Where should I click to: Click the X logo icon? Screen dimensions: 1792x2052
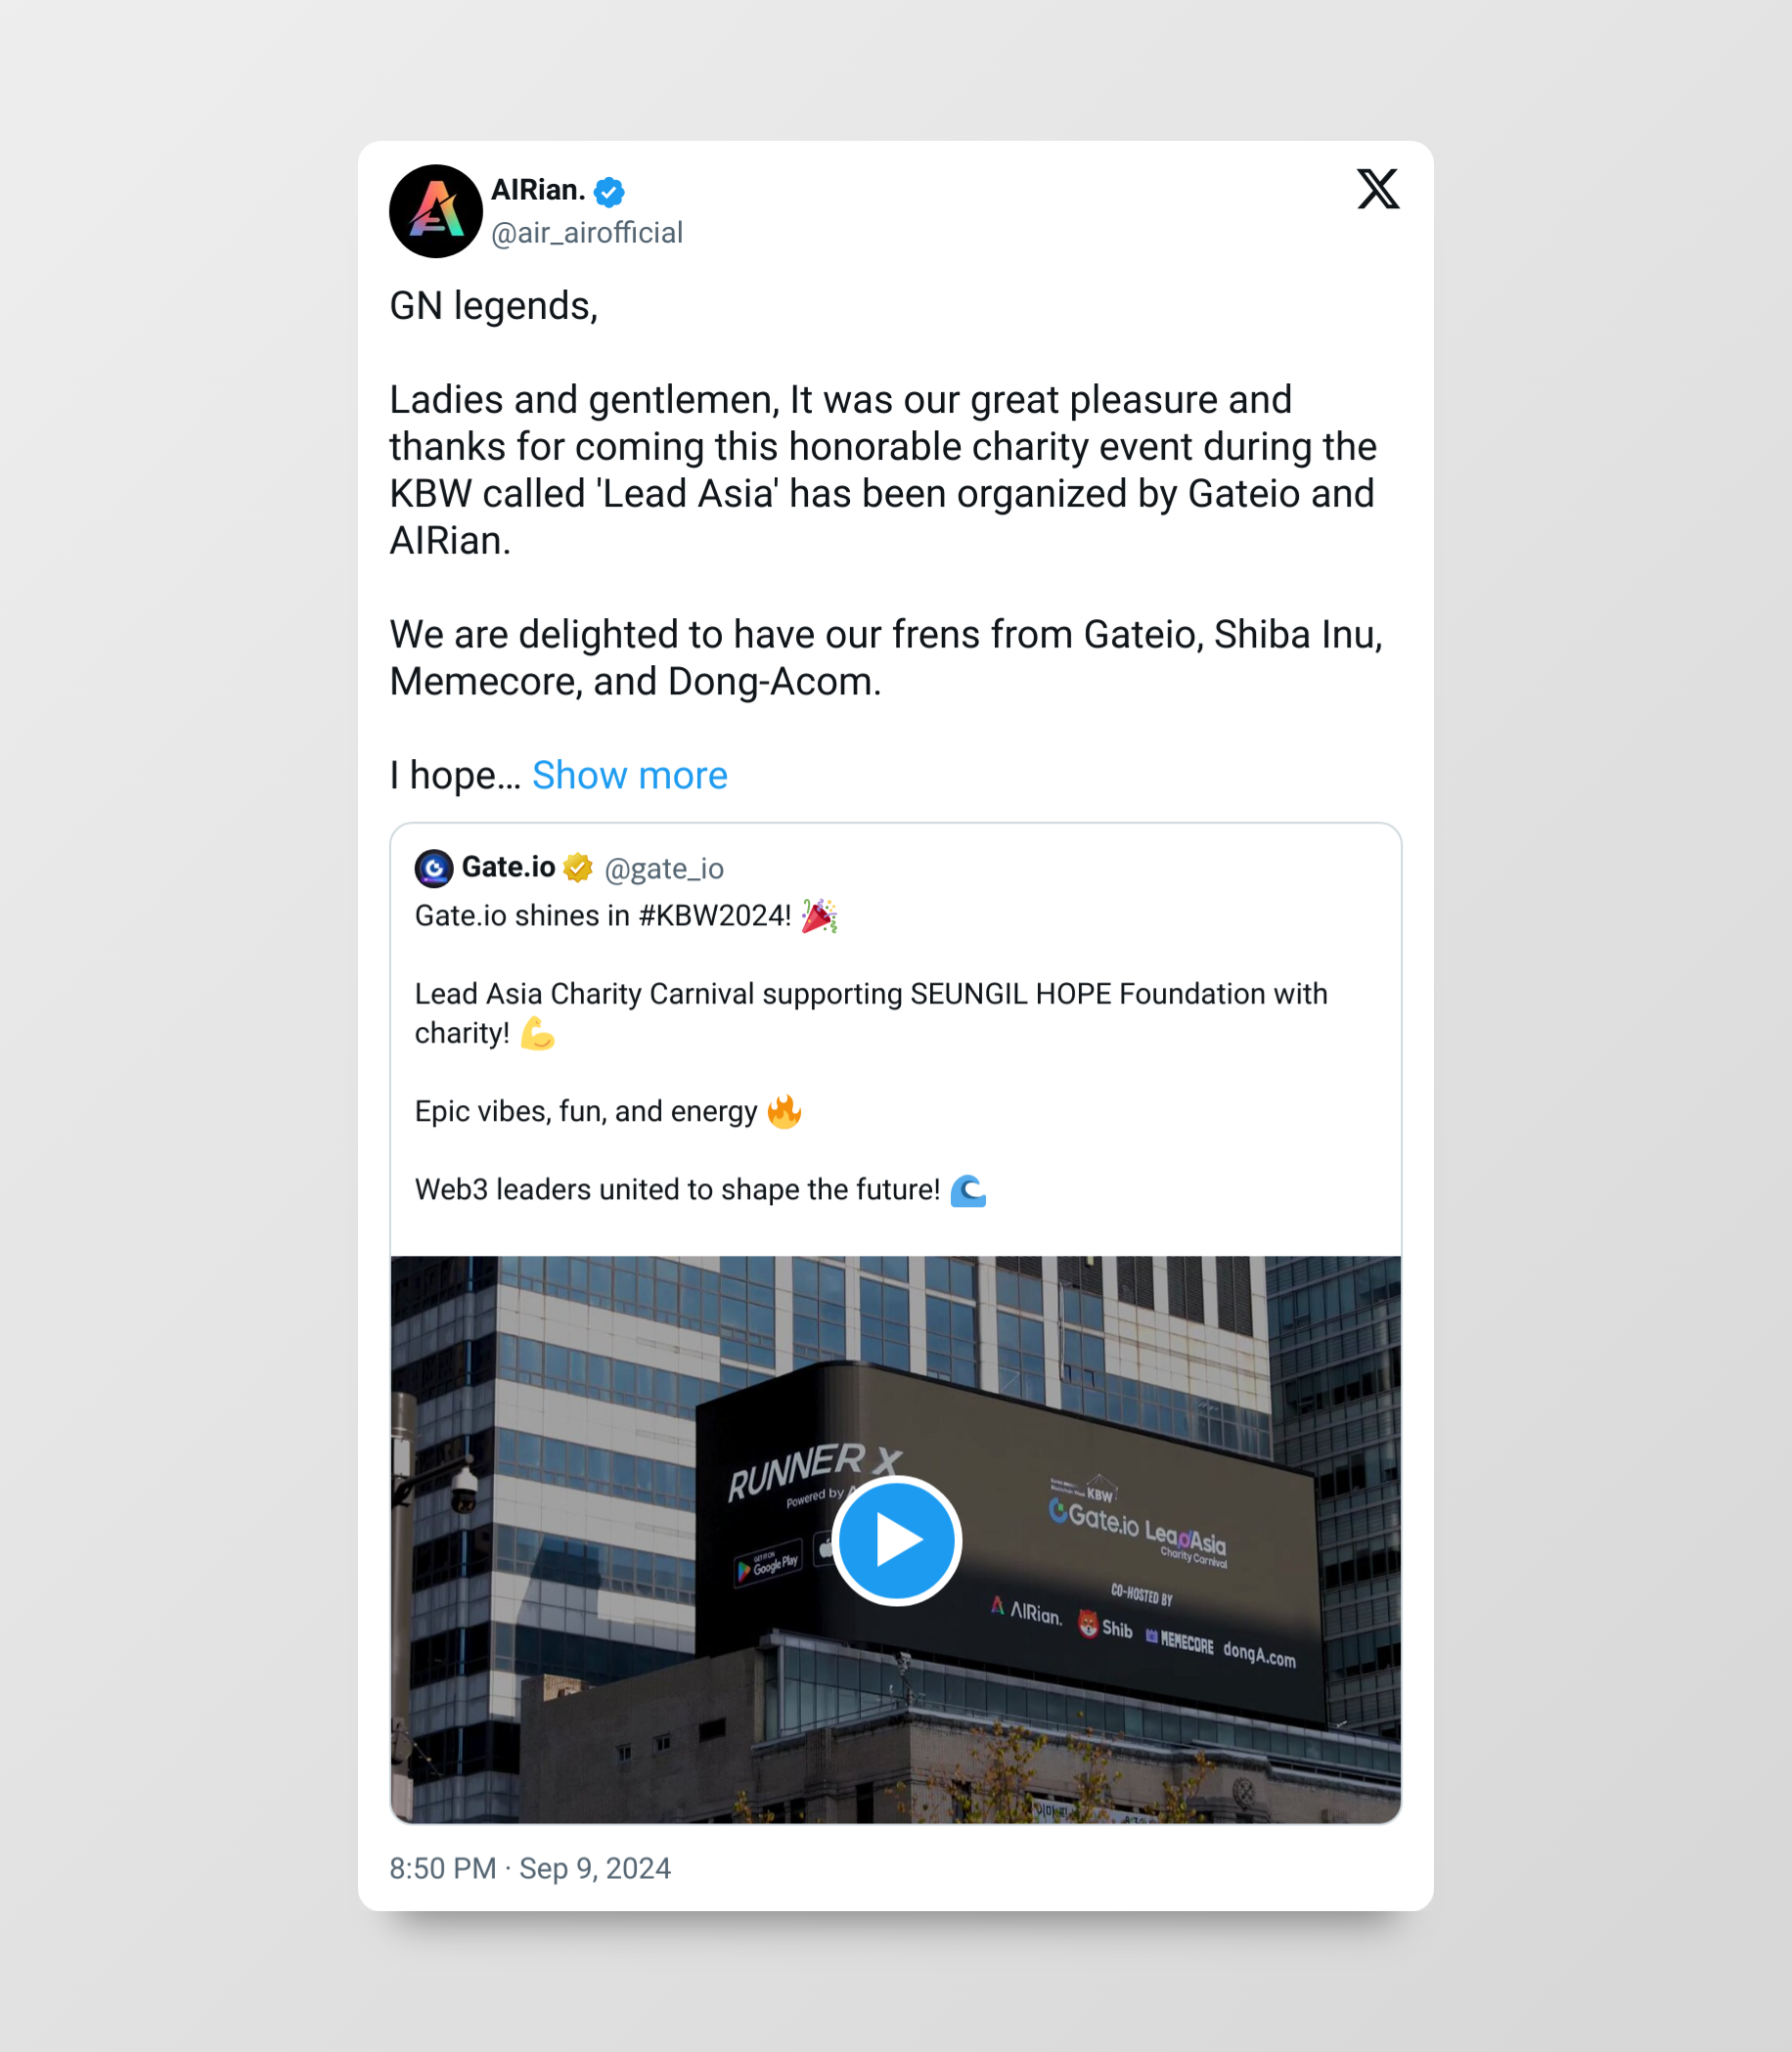tap(1377, 189)
